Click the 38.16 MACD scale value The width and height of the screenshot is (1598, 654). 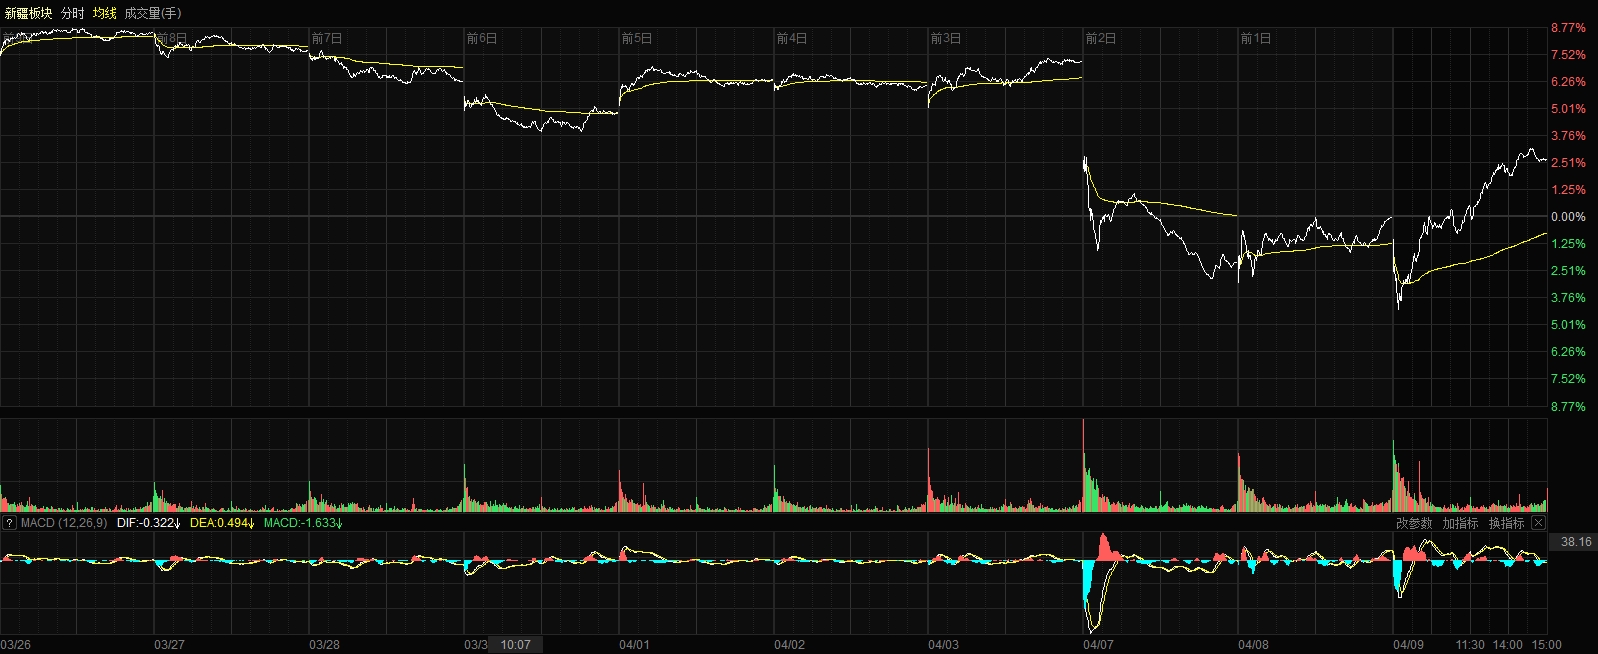1576,542
